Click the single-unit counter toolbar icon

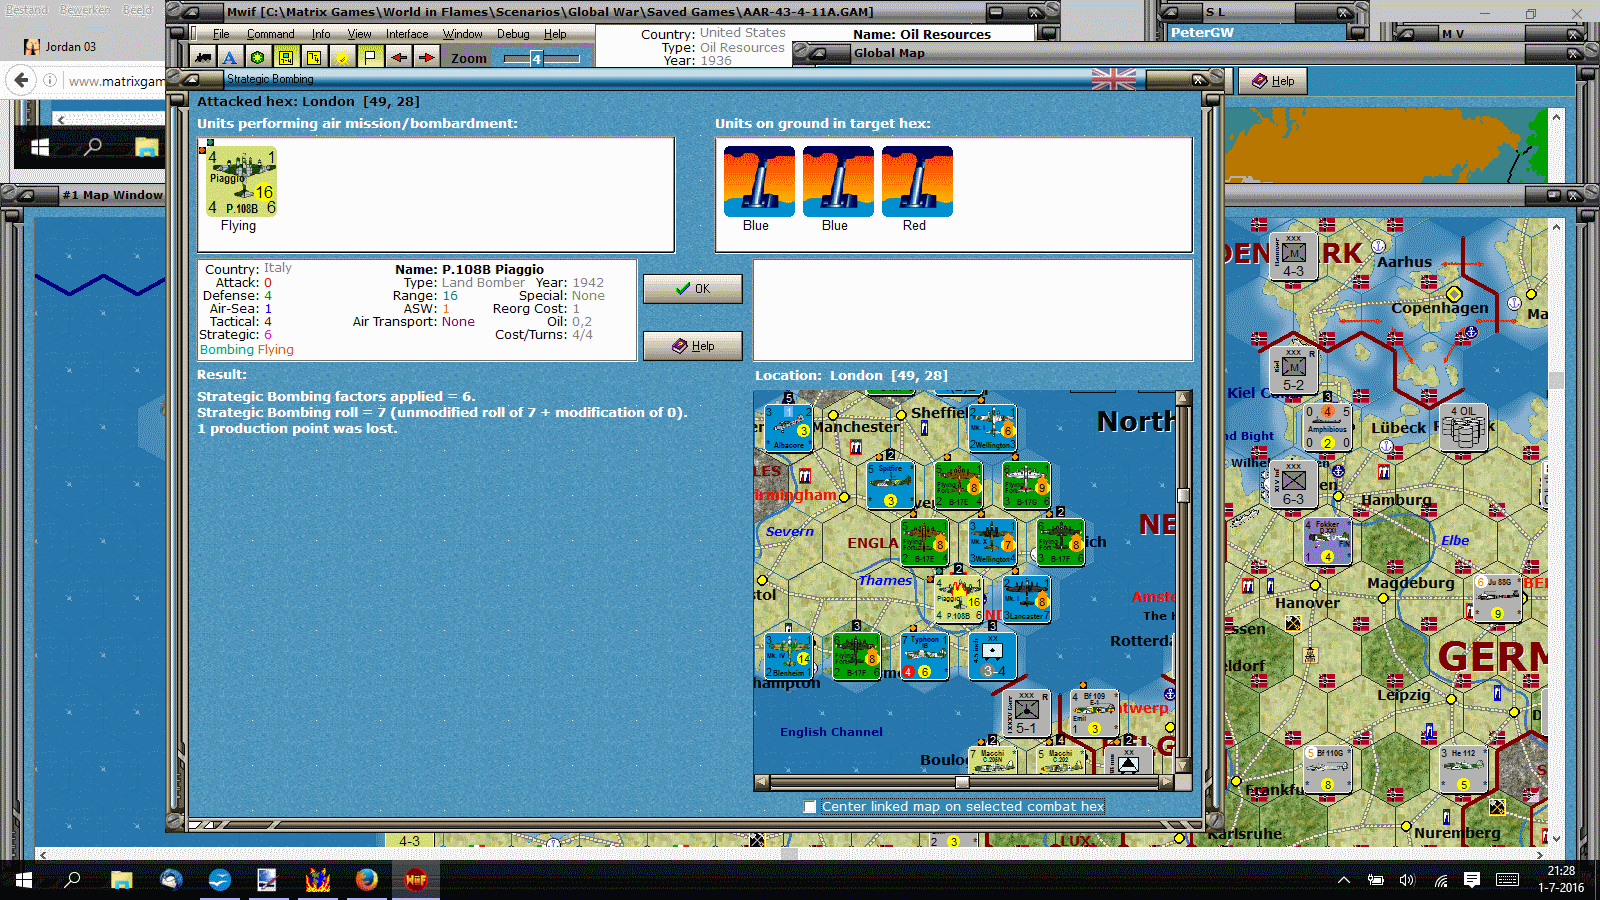[x=286, y=58]
